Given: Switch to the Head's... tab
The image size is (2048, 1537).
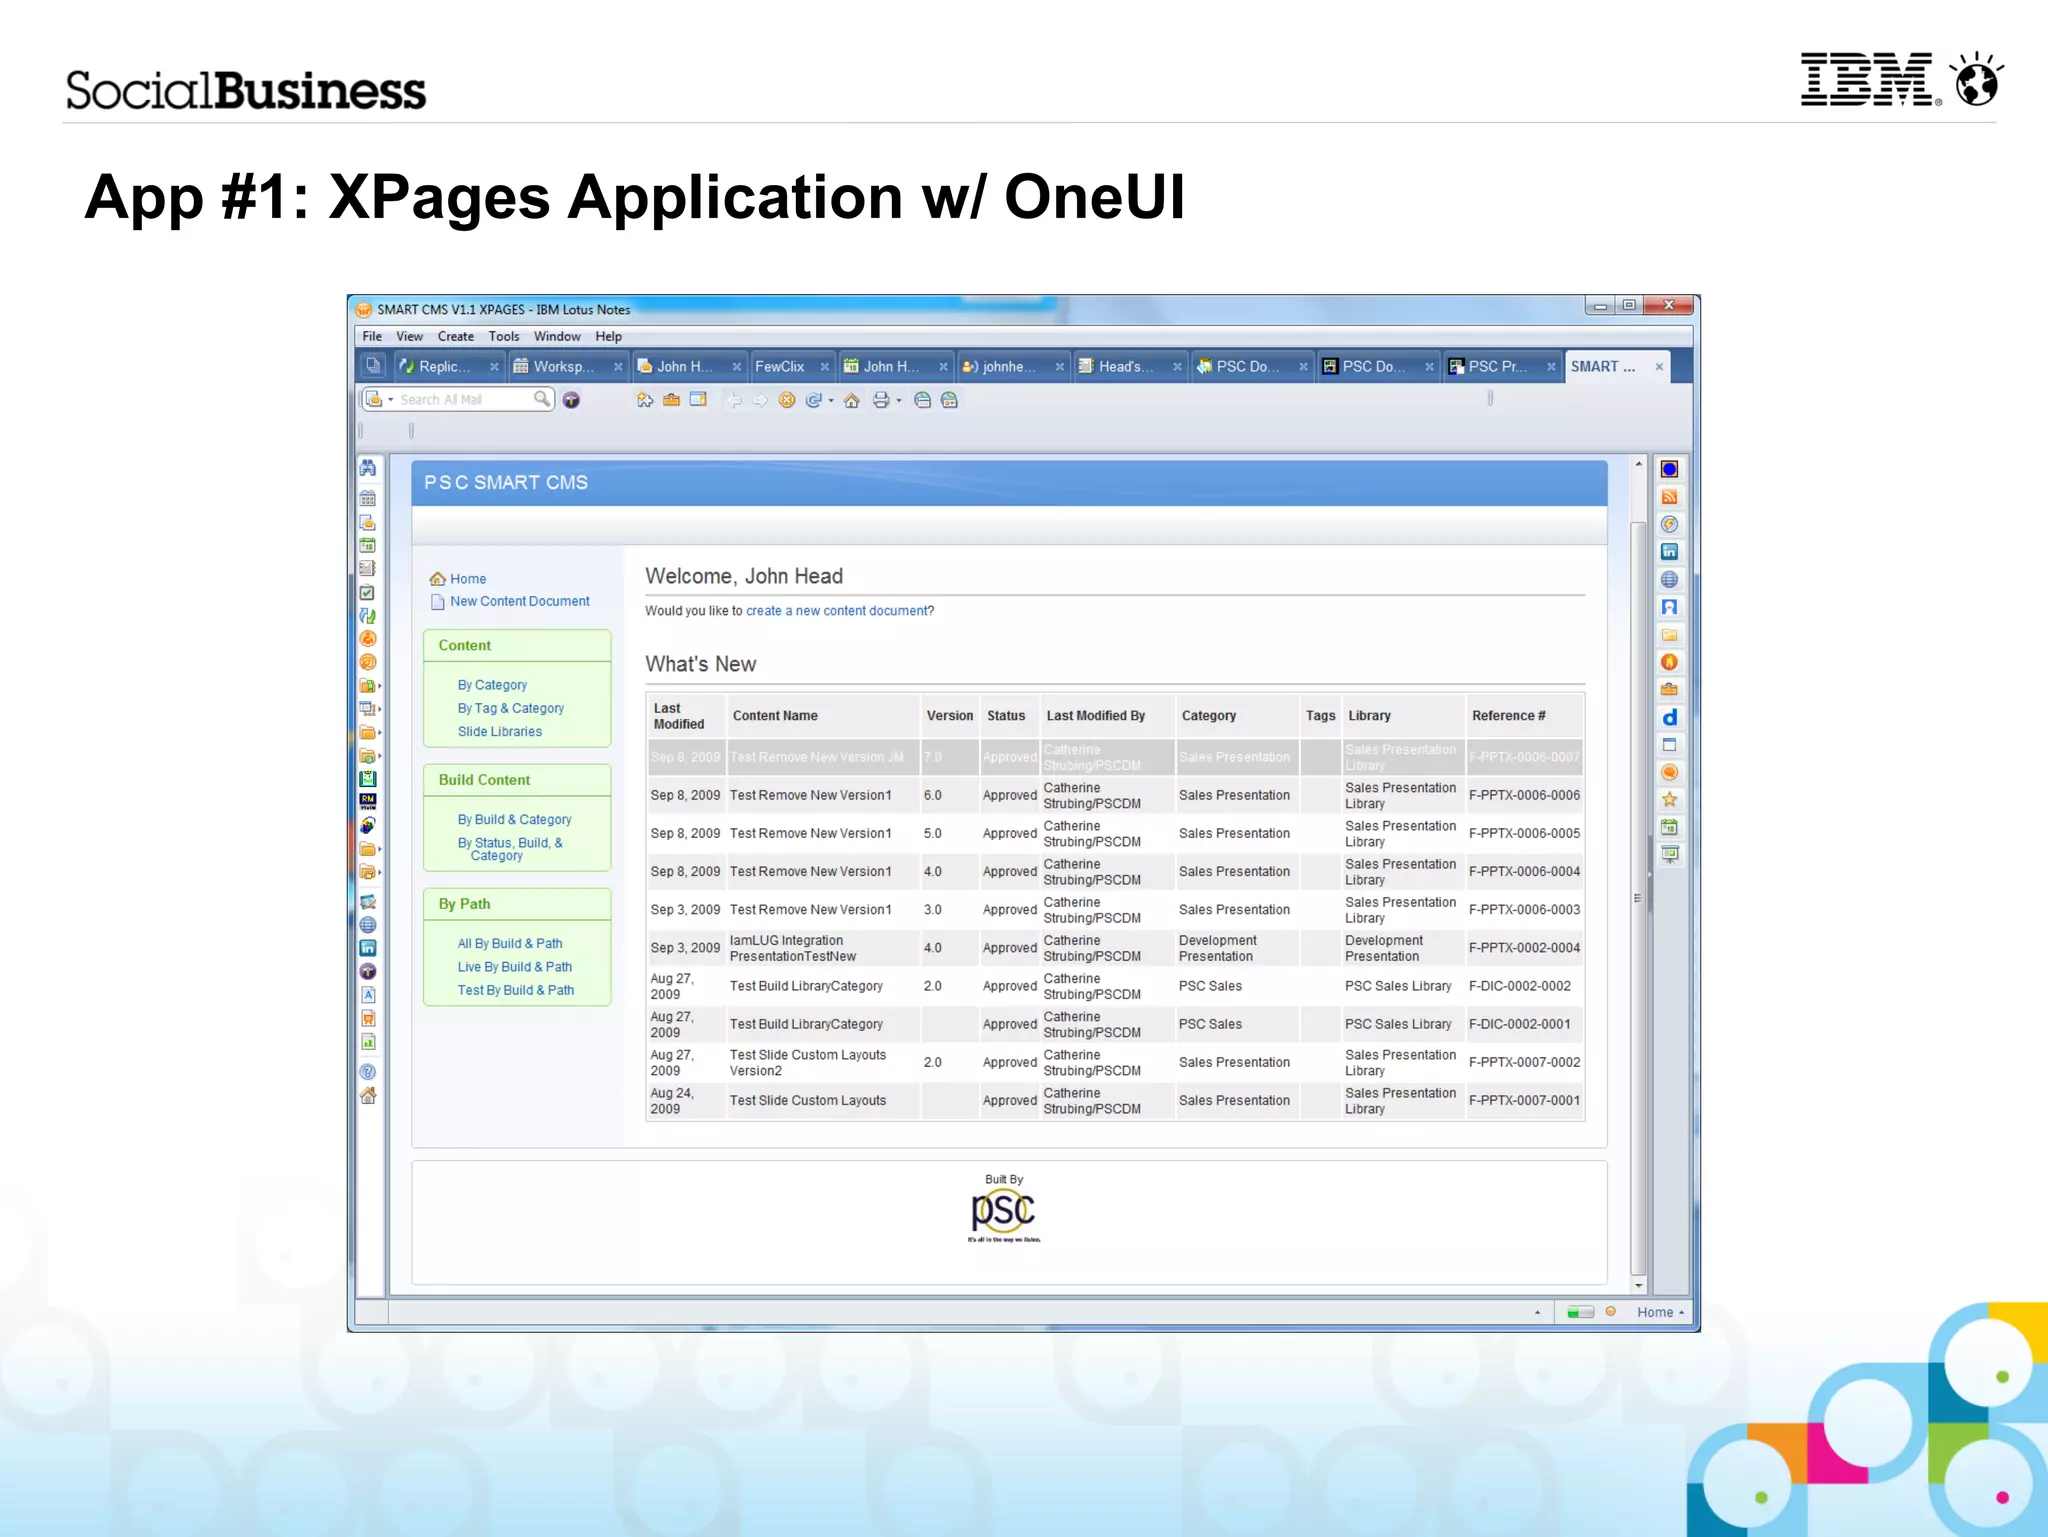Looking at the screenshot, I should [1130, 366].
